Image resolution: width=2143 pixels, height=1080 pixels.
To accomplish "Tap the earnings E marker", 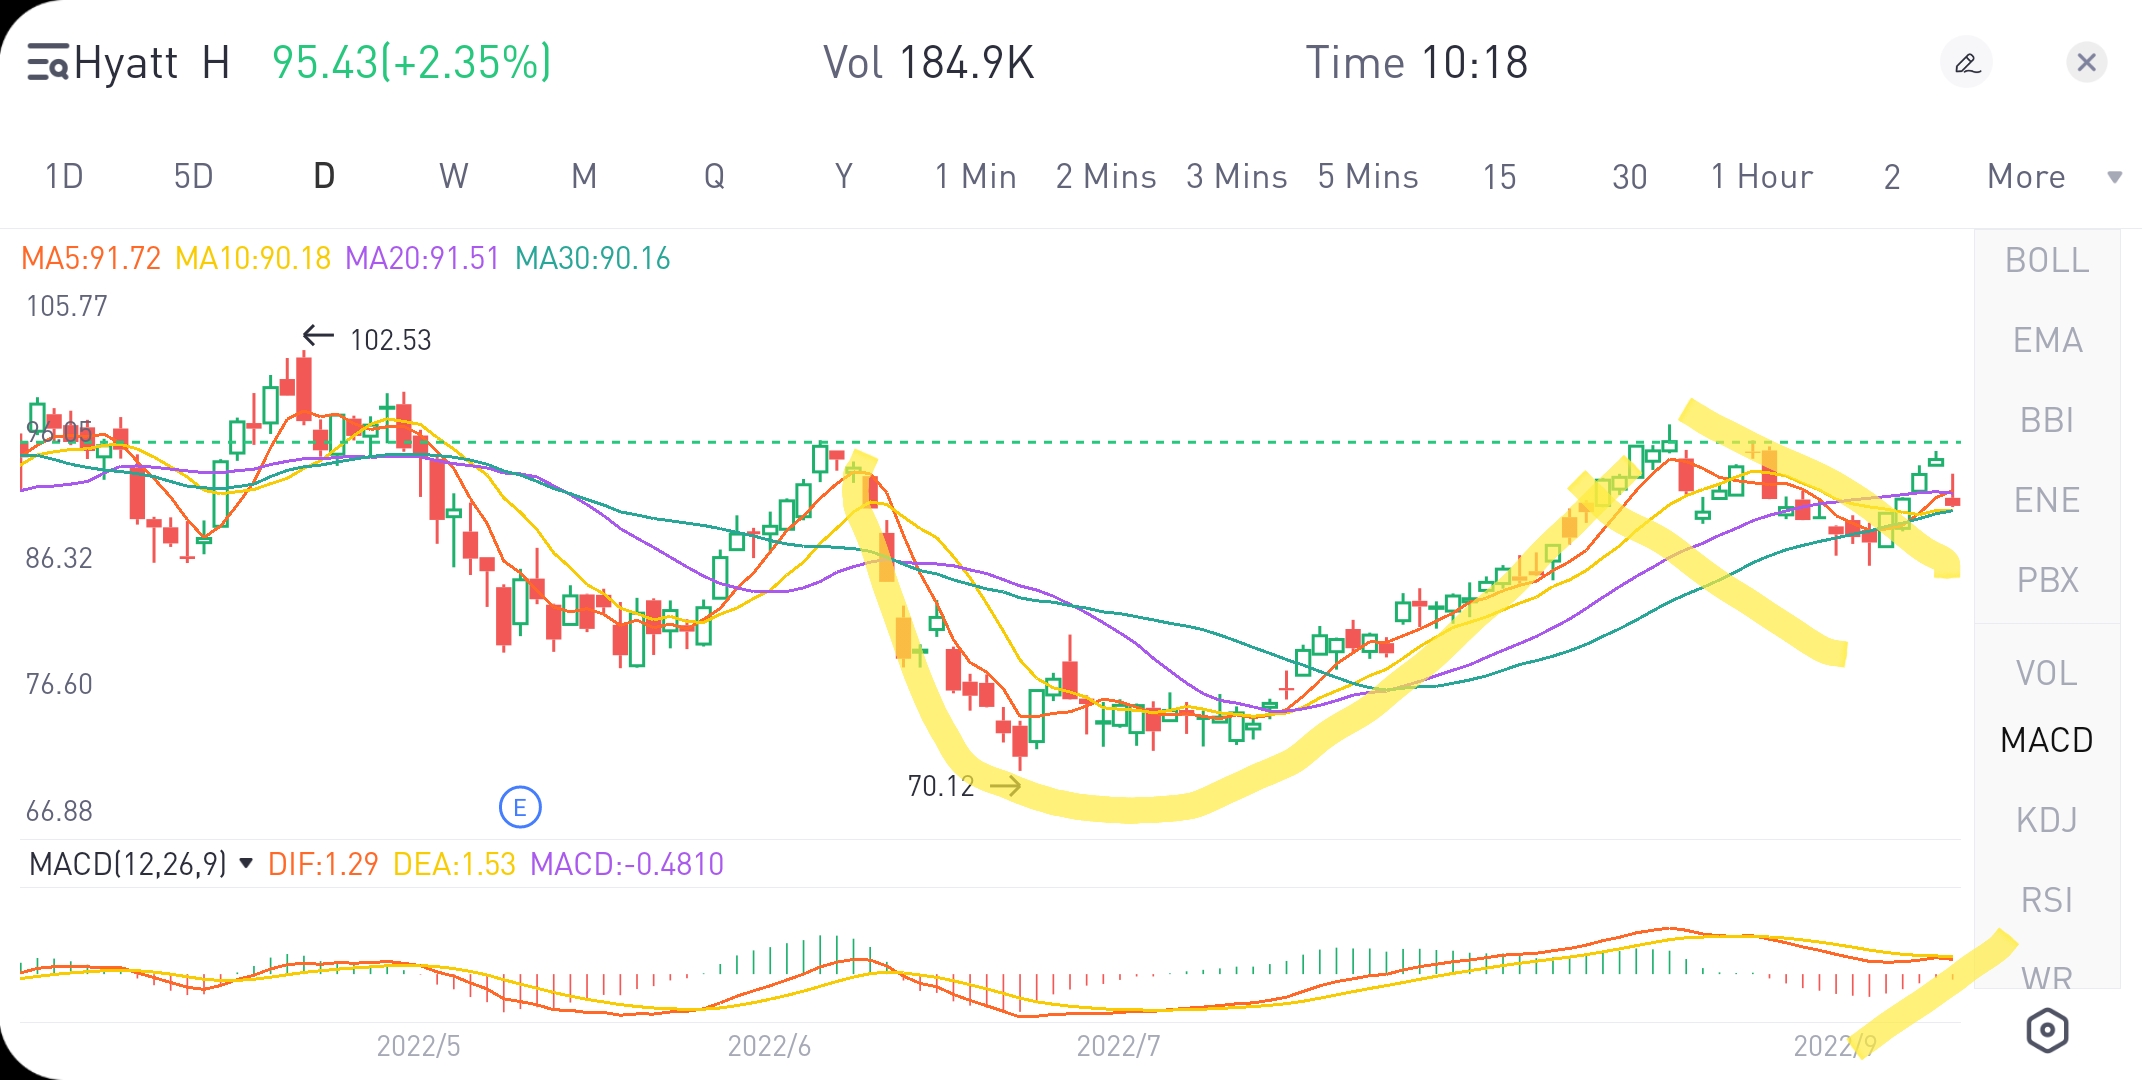I will [x=520, y=807].
